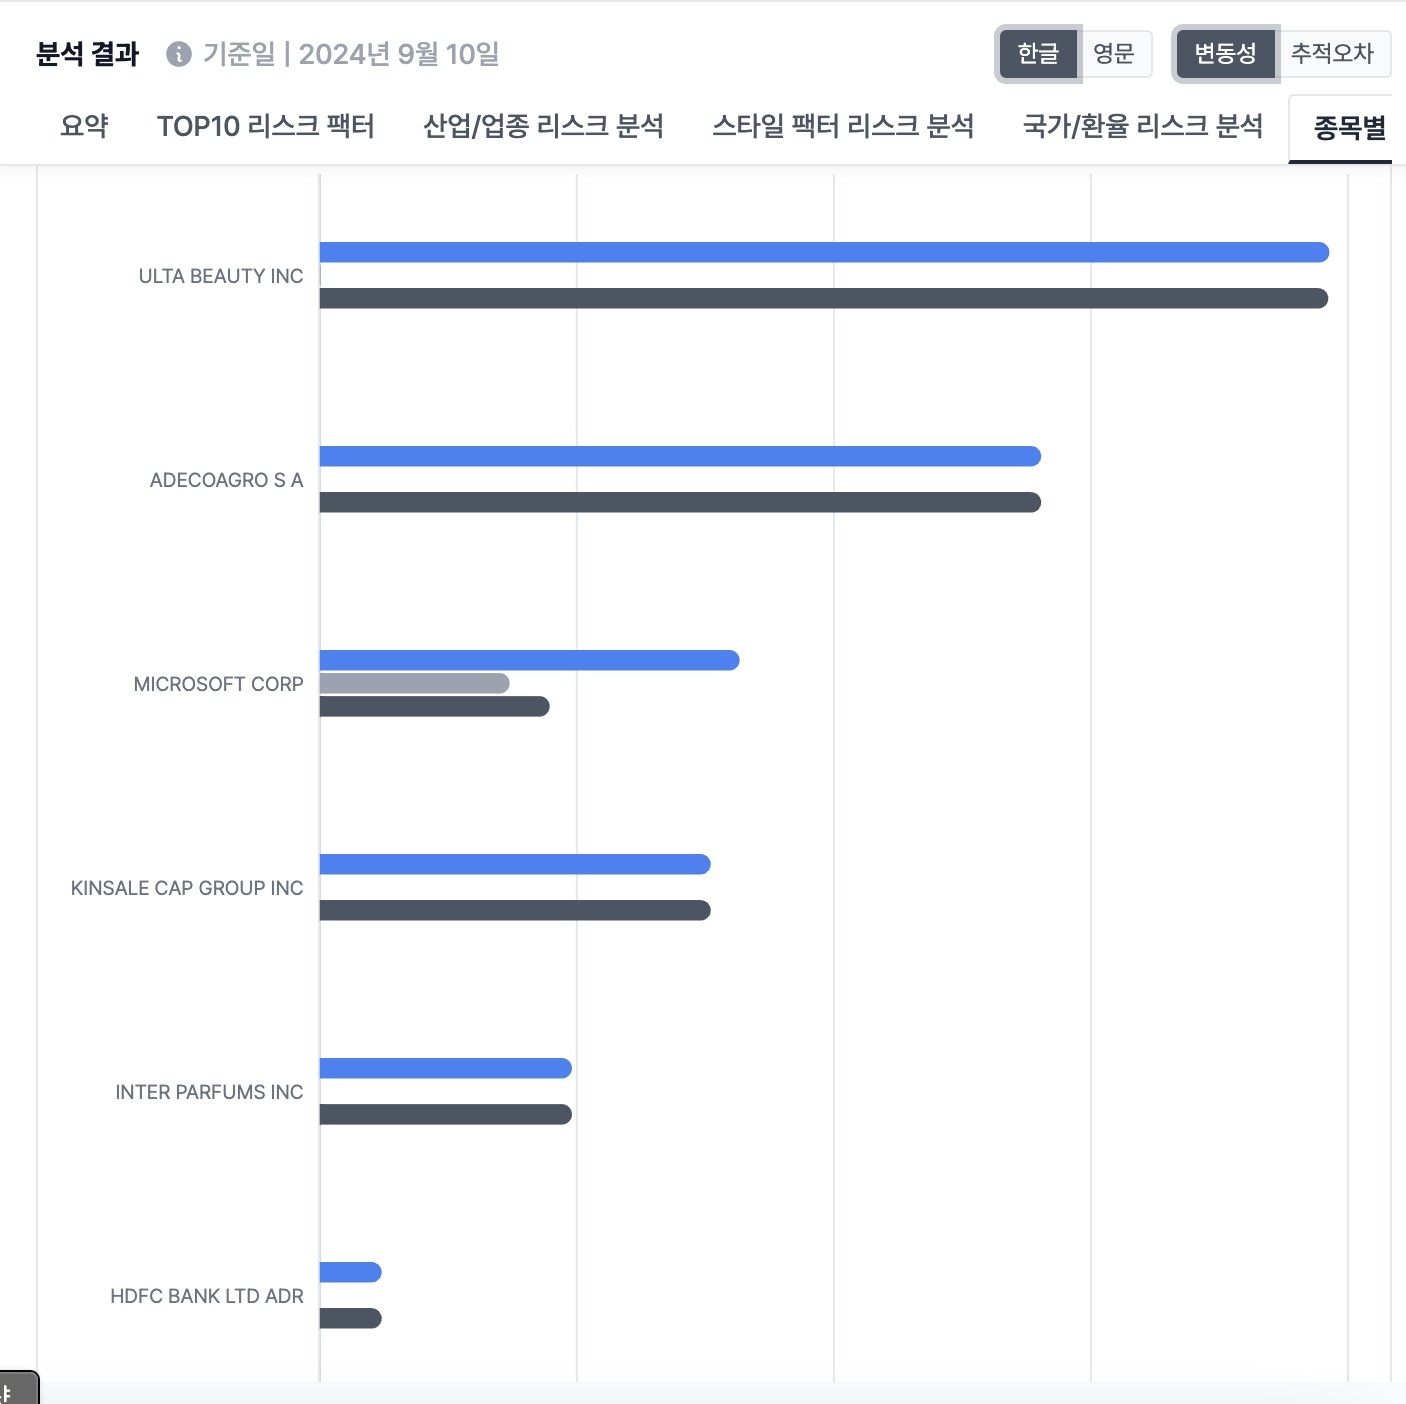Click the 기준일 2024년 9월 10일 date text
Viewport: 1406px width, 1404px height.
pos(351,54)
